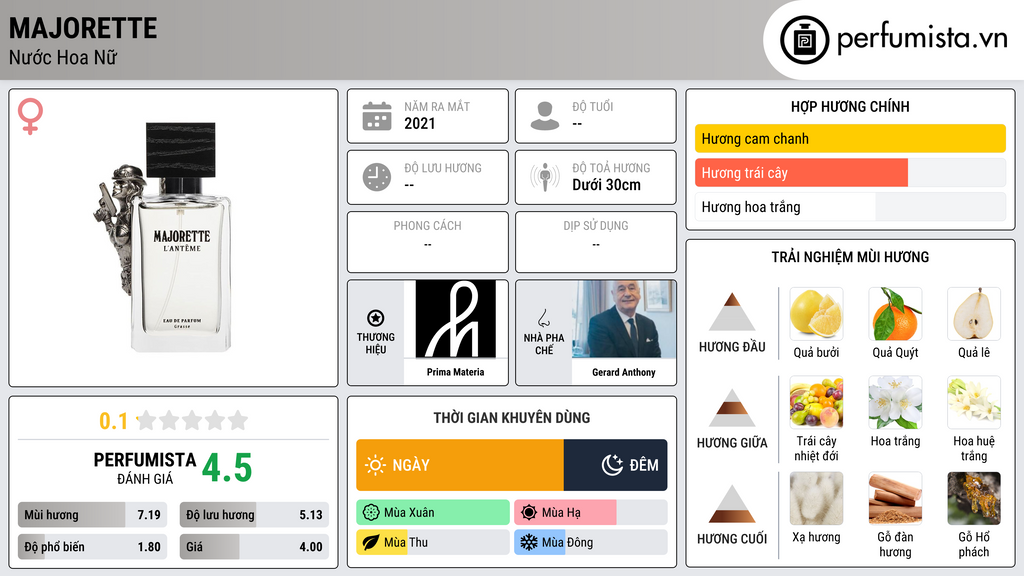This screenshot has width=1024, height=576.
Task: Click the Prima Materia brand logo
Action: tap(455, 319)
